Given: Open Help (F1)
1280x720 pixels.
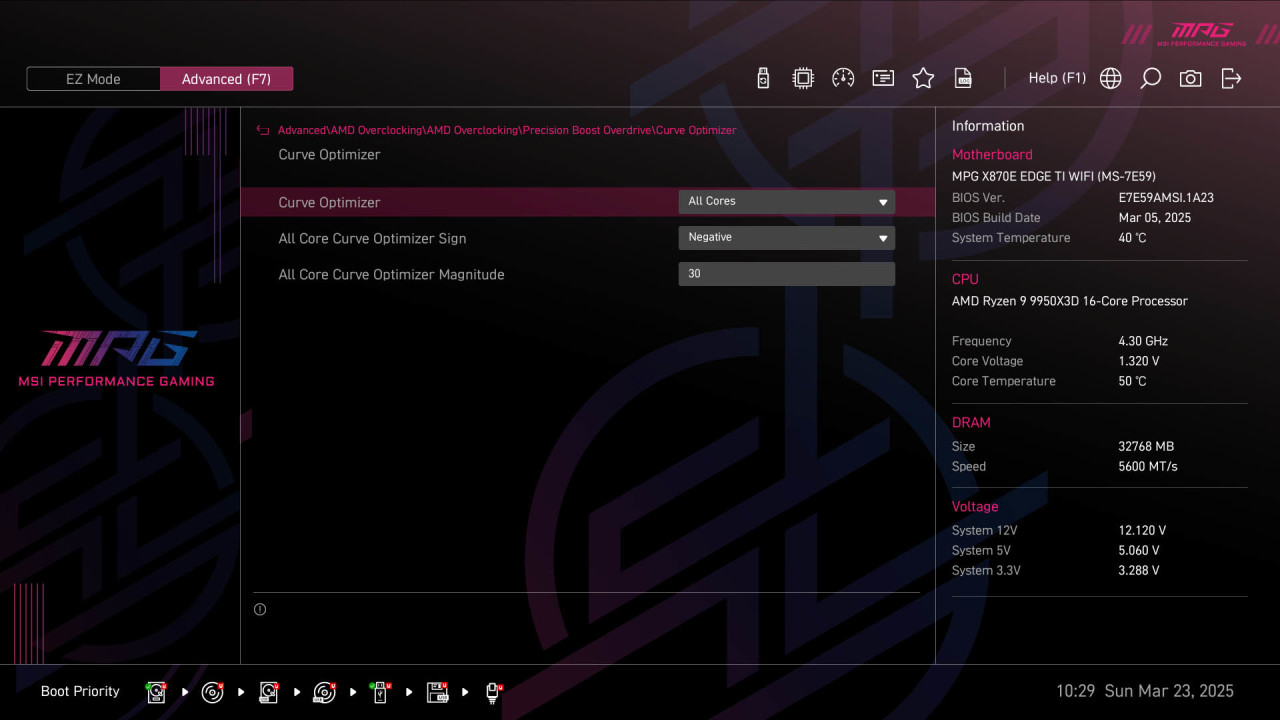Looking at the screenshot, I should (1057, 78).
